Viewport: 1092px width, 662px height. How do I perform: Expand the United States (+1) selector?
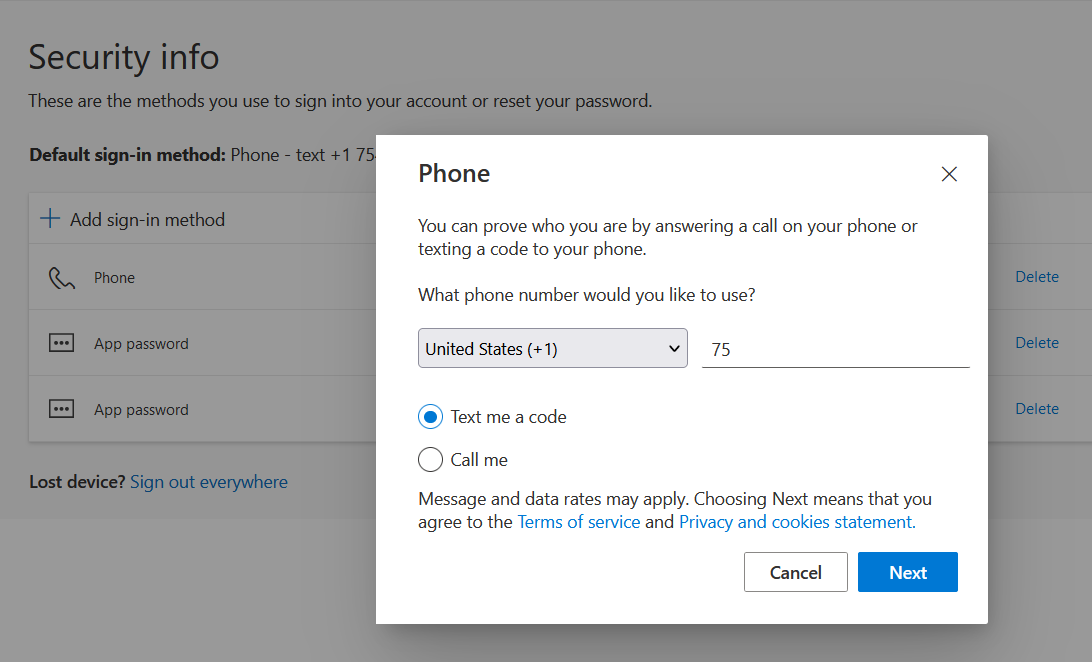point(552,348)
